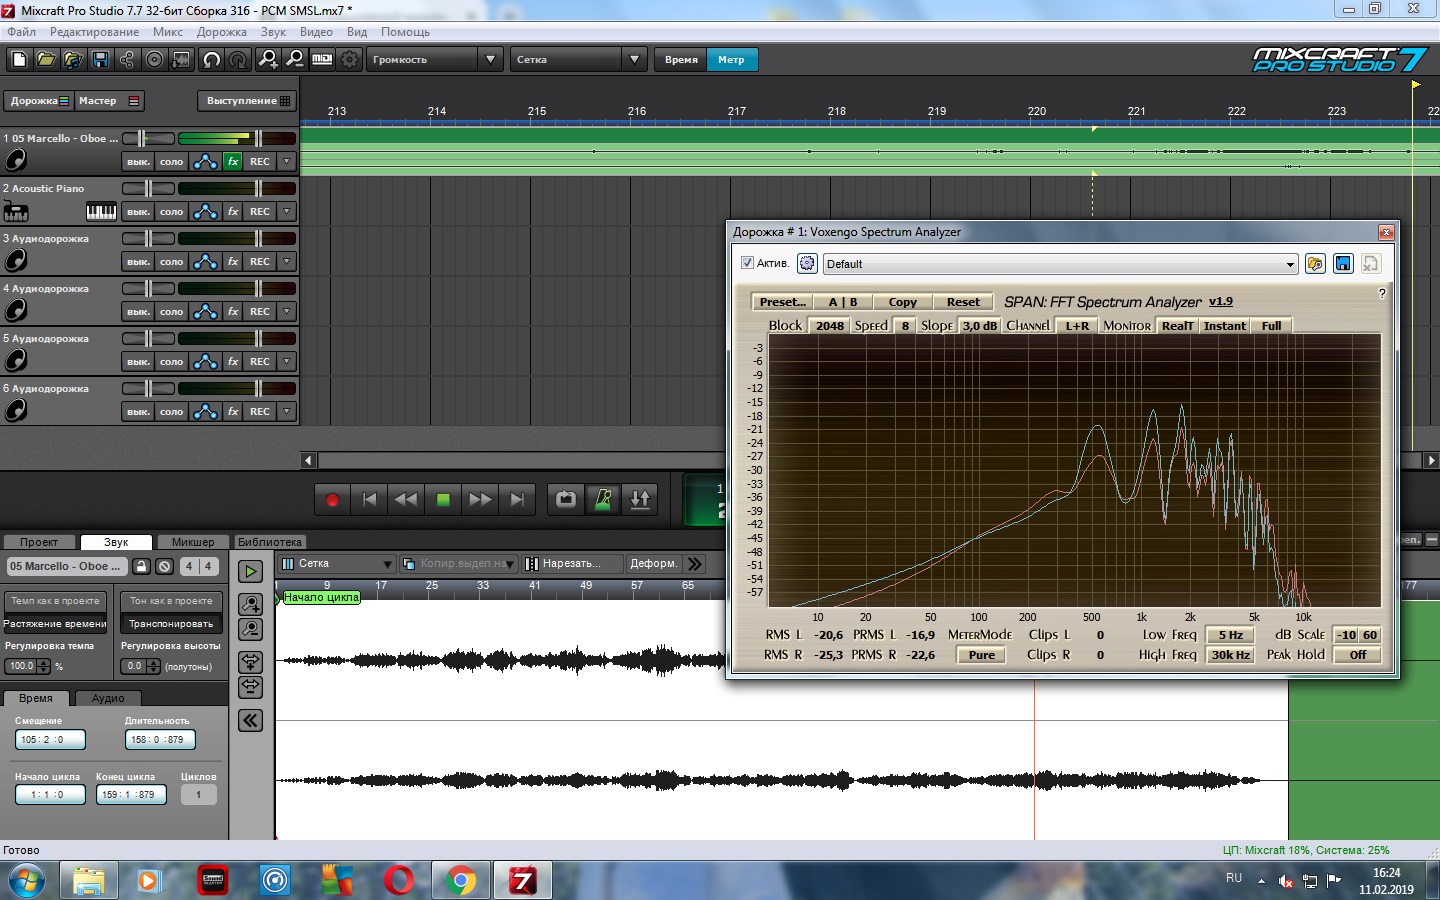Screen dimensions: 1440x900
Task: Switch timeline display to Метр
Action: 731,60
